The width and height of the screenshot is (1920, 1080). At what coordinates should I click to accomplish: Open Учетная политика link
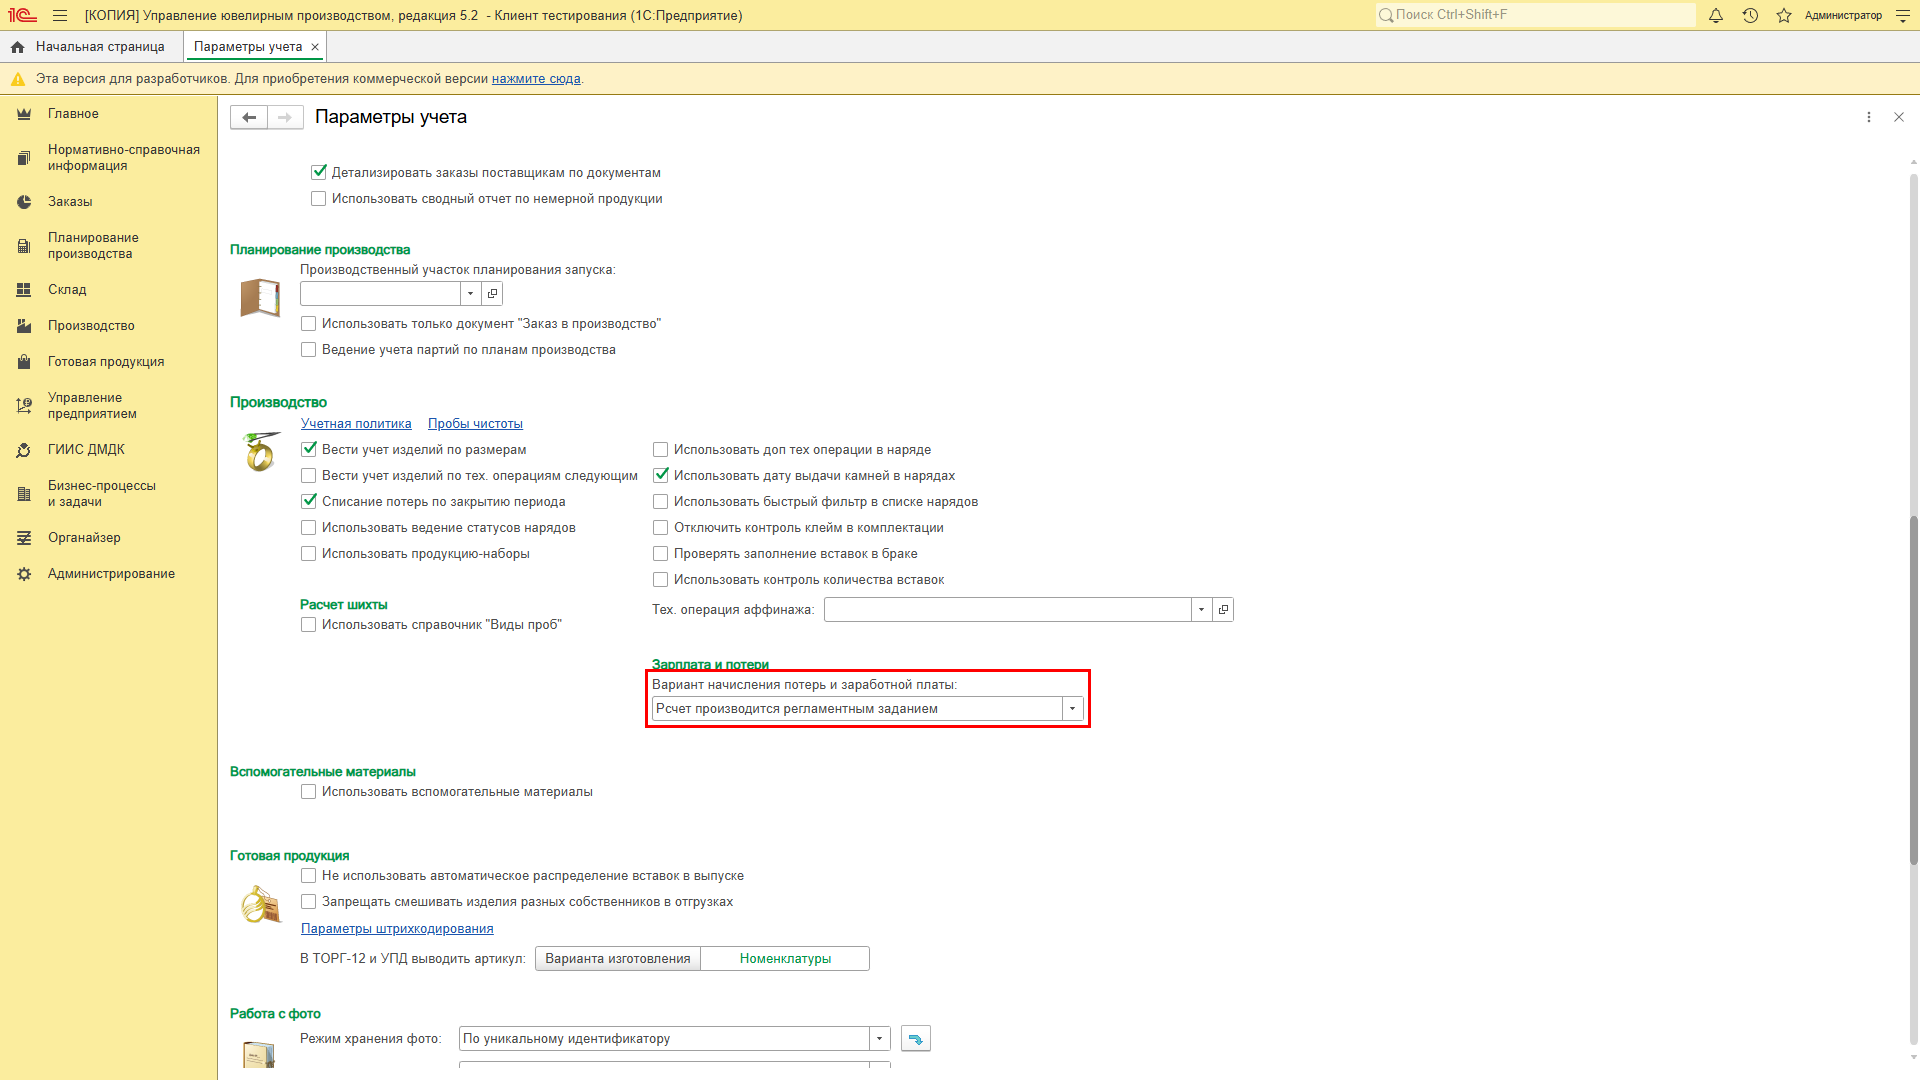(x=356, y=424)
